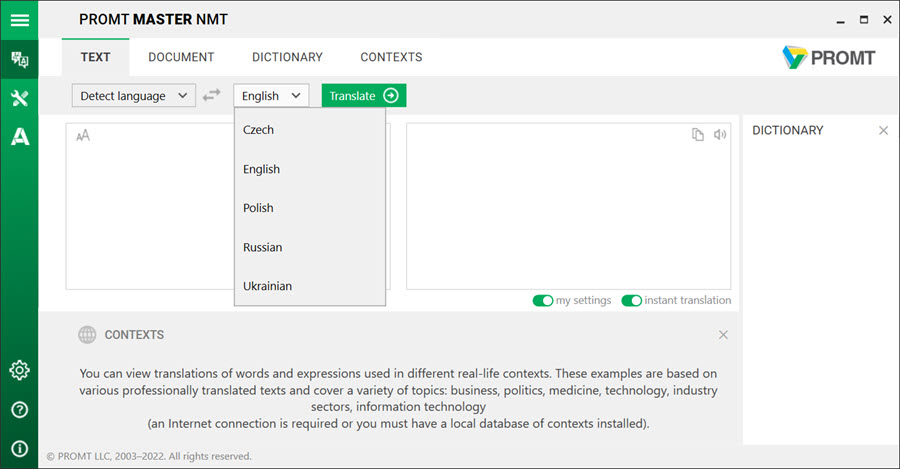This screenshot has height=469, width=900.
Task: Choose Ukrainian from the language list
Action: [x=310, y=286]
